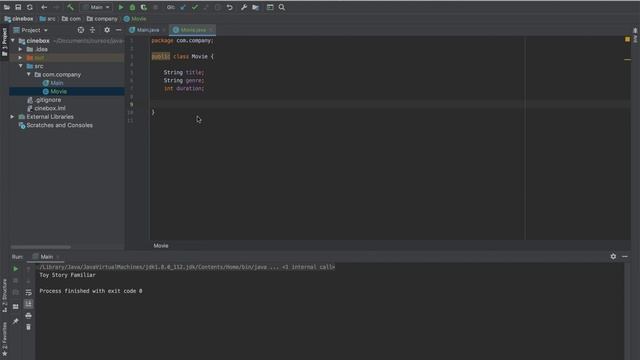
Task: Close the Movie.java tab
Action: 211,30
